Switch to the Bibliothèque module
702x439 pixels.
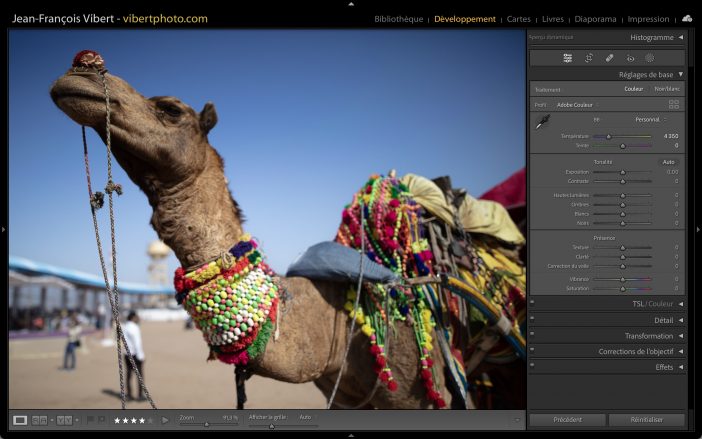click(398, 19)
